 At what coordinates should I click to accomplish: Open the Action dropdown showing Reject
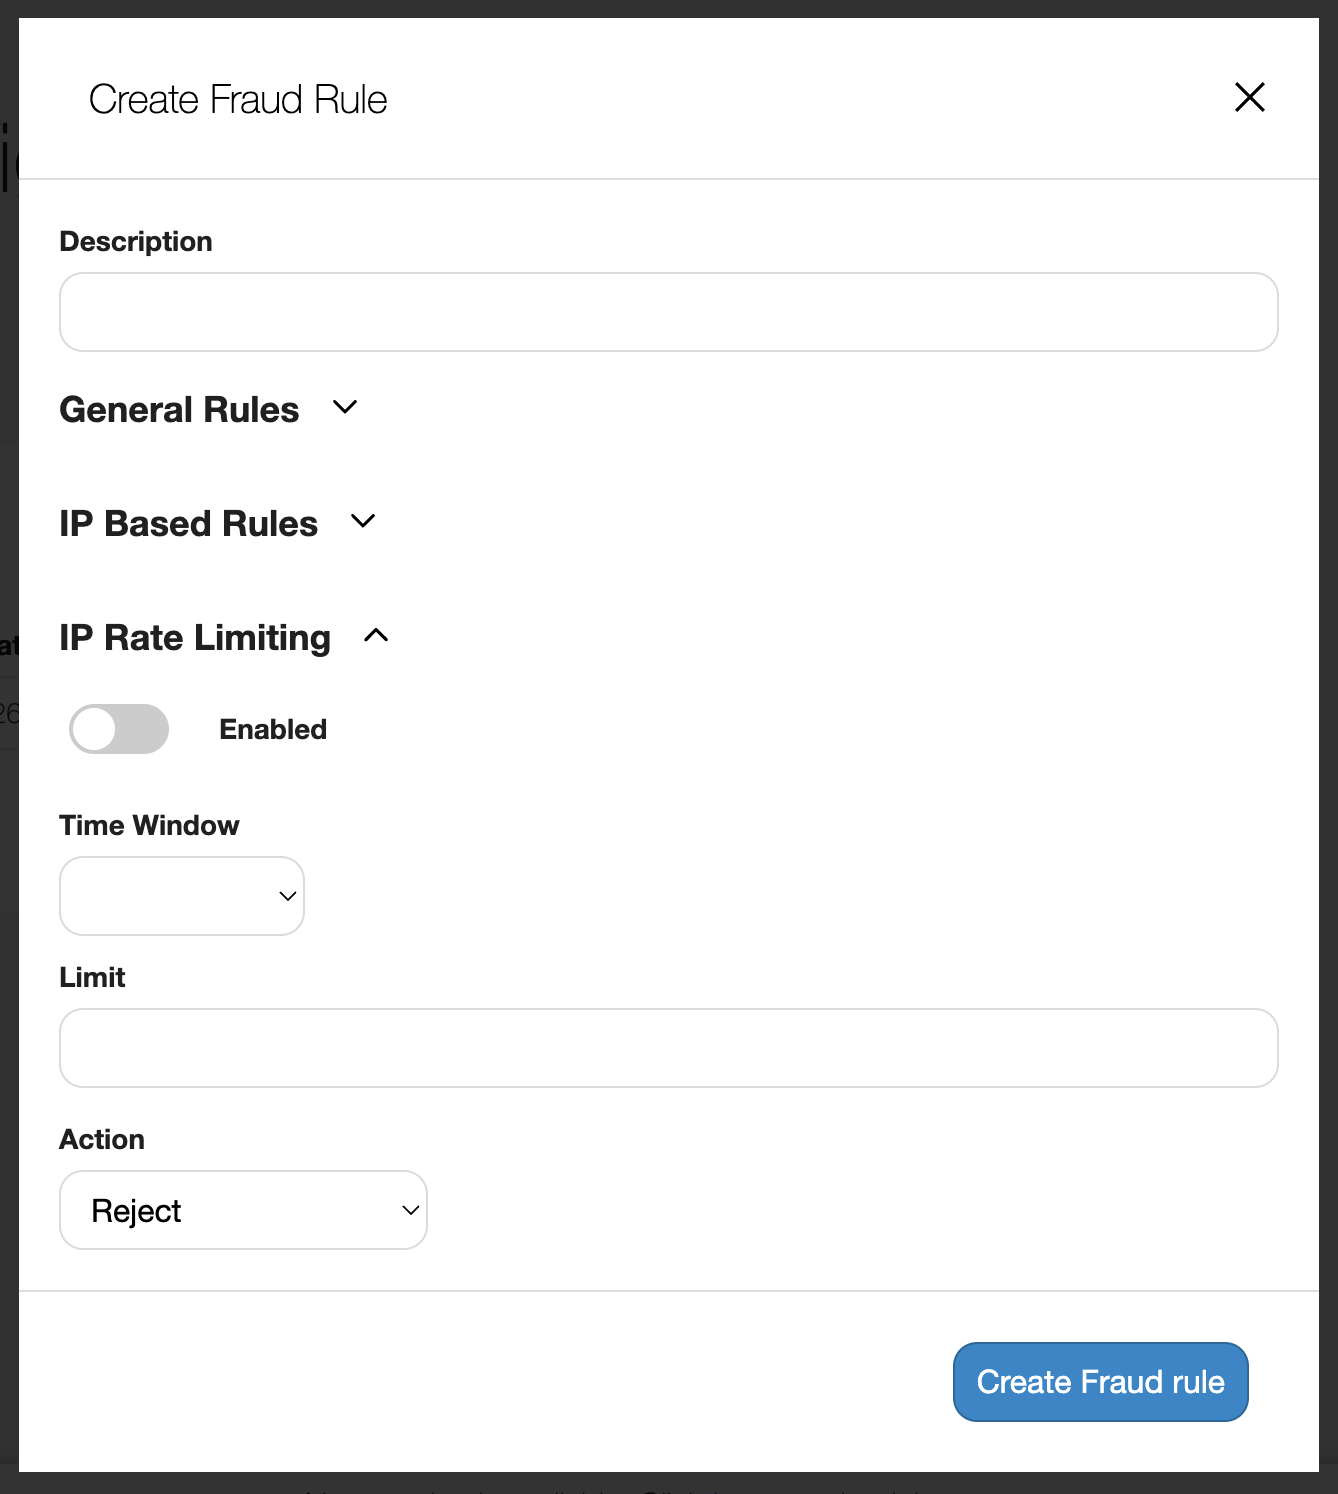[x=243, y=1210]
